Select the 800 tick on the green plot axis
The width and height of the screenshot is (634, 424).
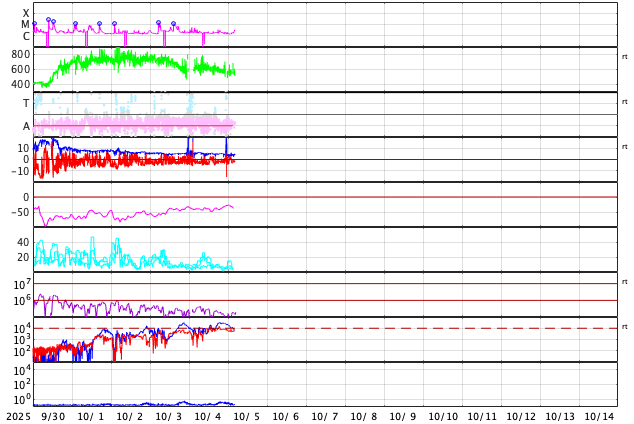20,55
